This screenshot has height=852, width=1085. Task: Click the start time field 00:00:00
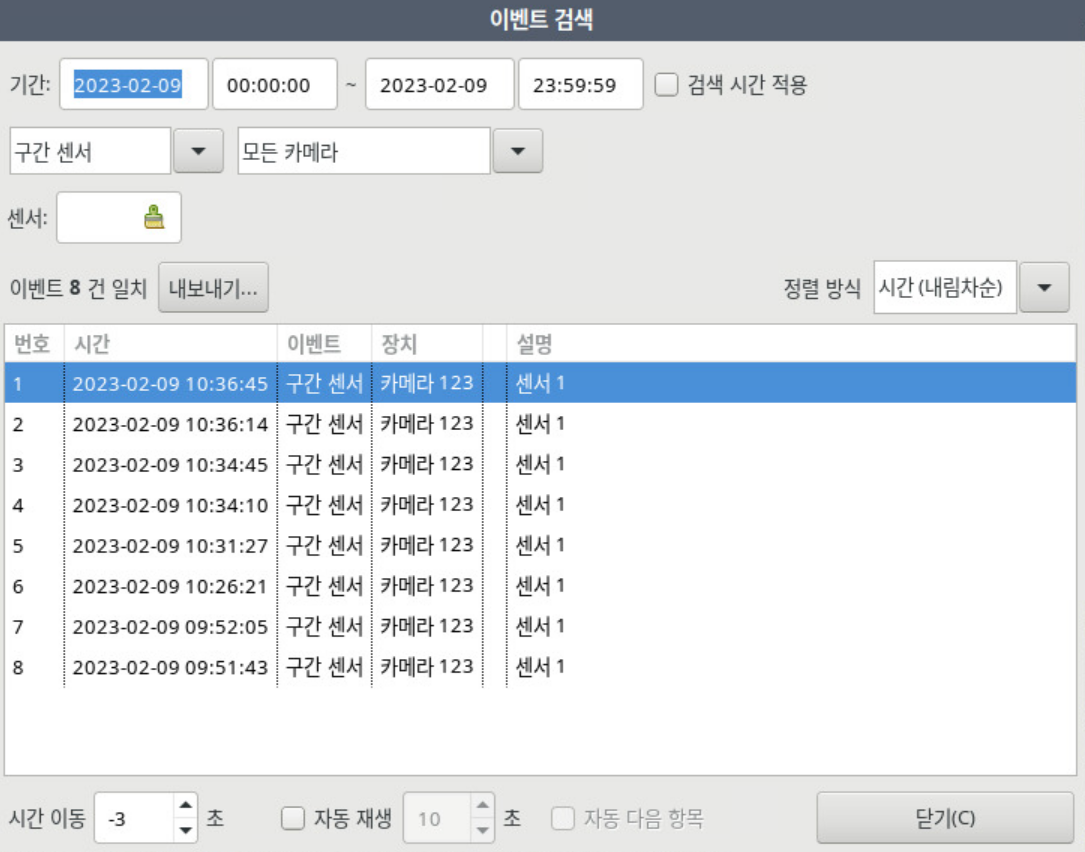(x=274, y=85)
